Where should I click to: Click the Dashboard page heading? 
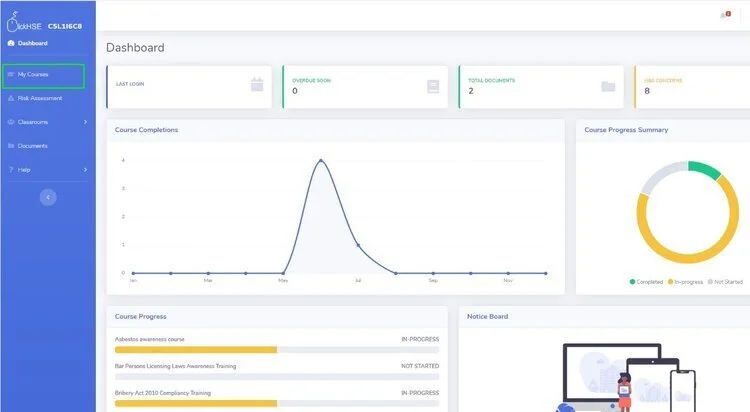click(x=135, y=47)
